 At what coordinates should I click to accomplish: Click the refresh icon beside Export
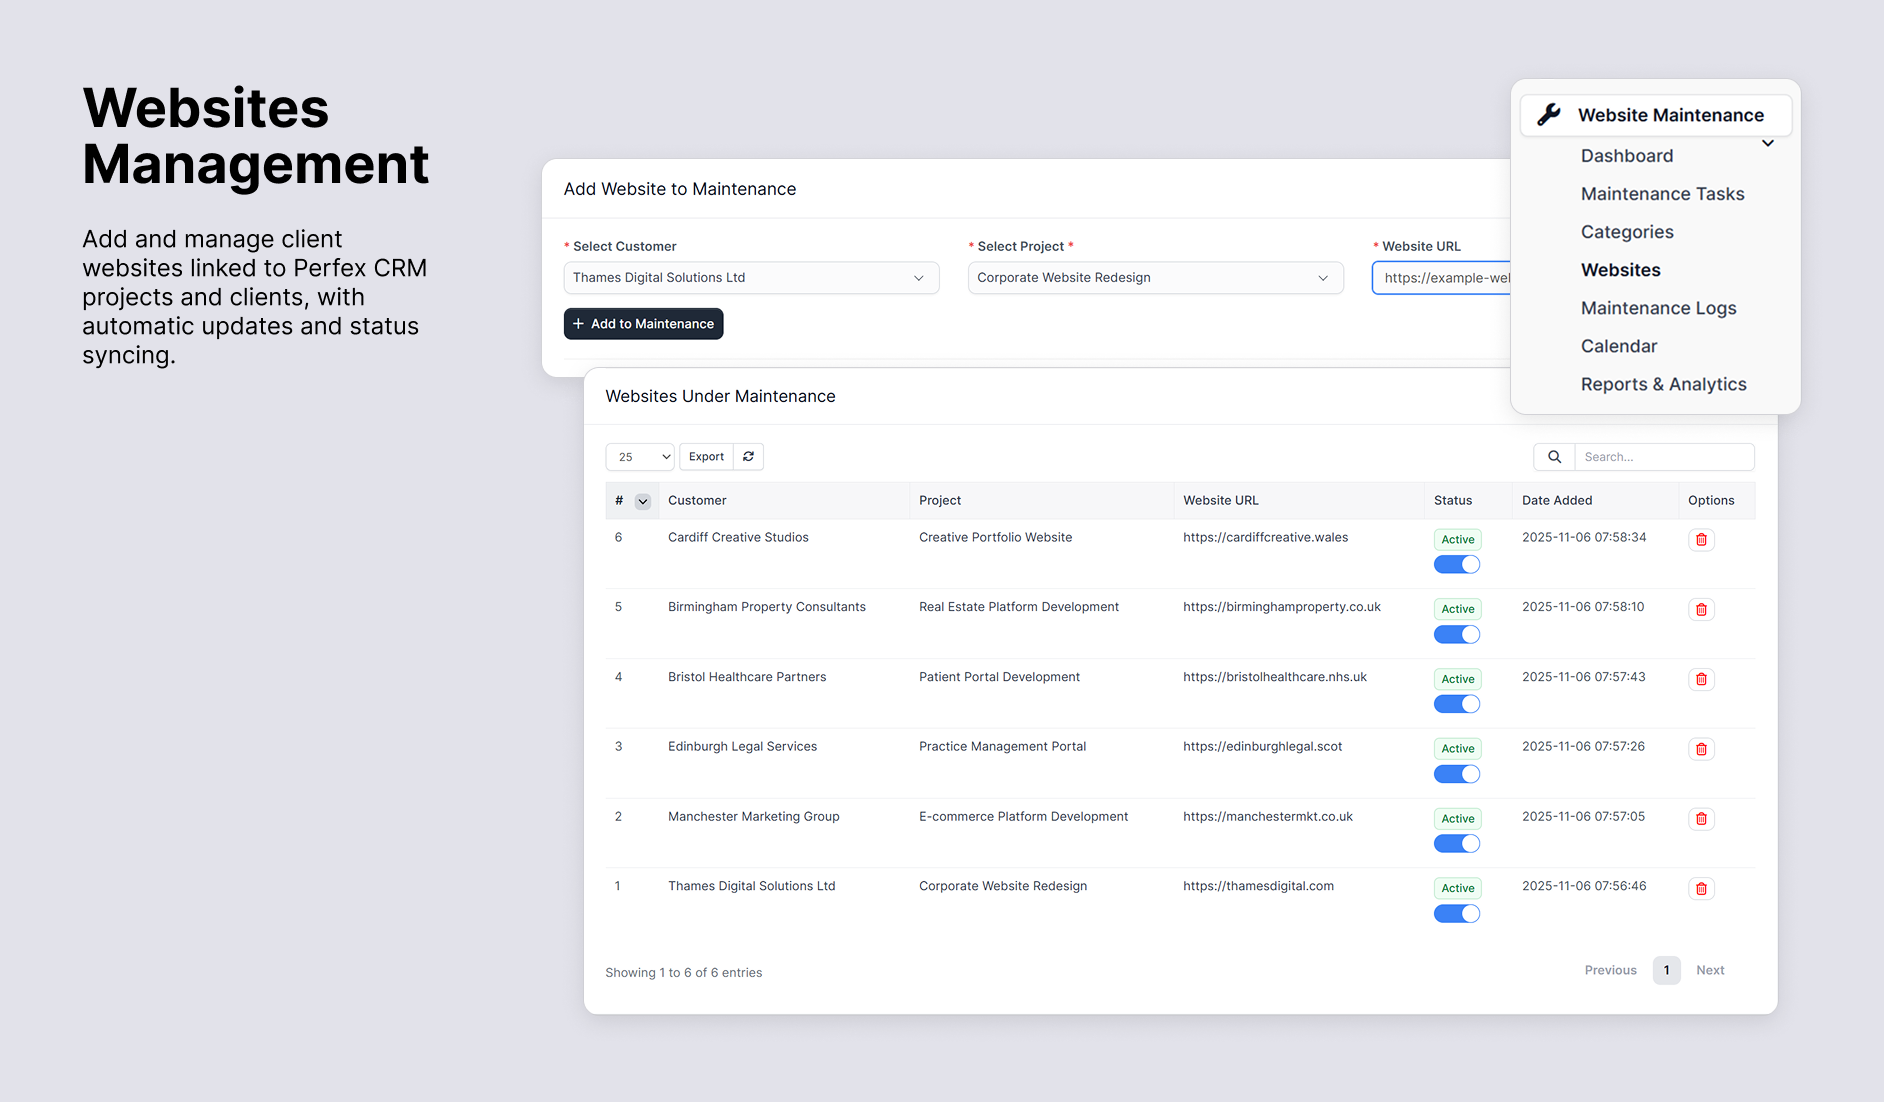pyautogui.click(x=748, y=456)
